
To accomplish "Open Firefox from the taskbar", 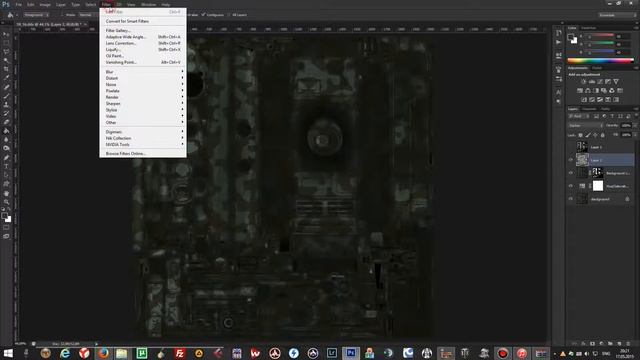I will 103,353.
